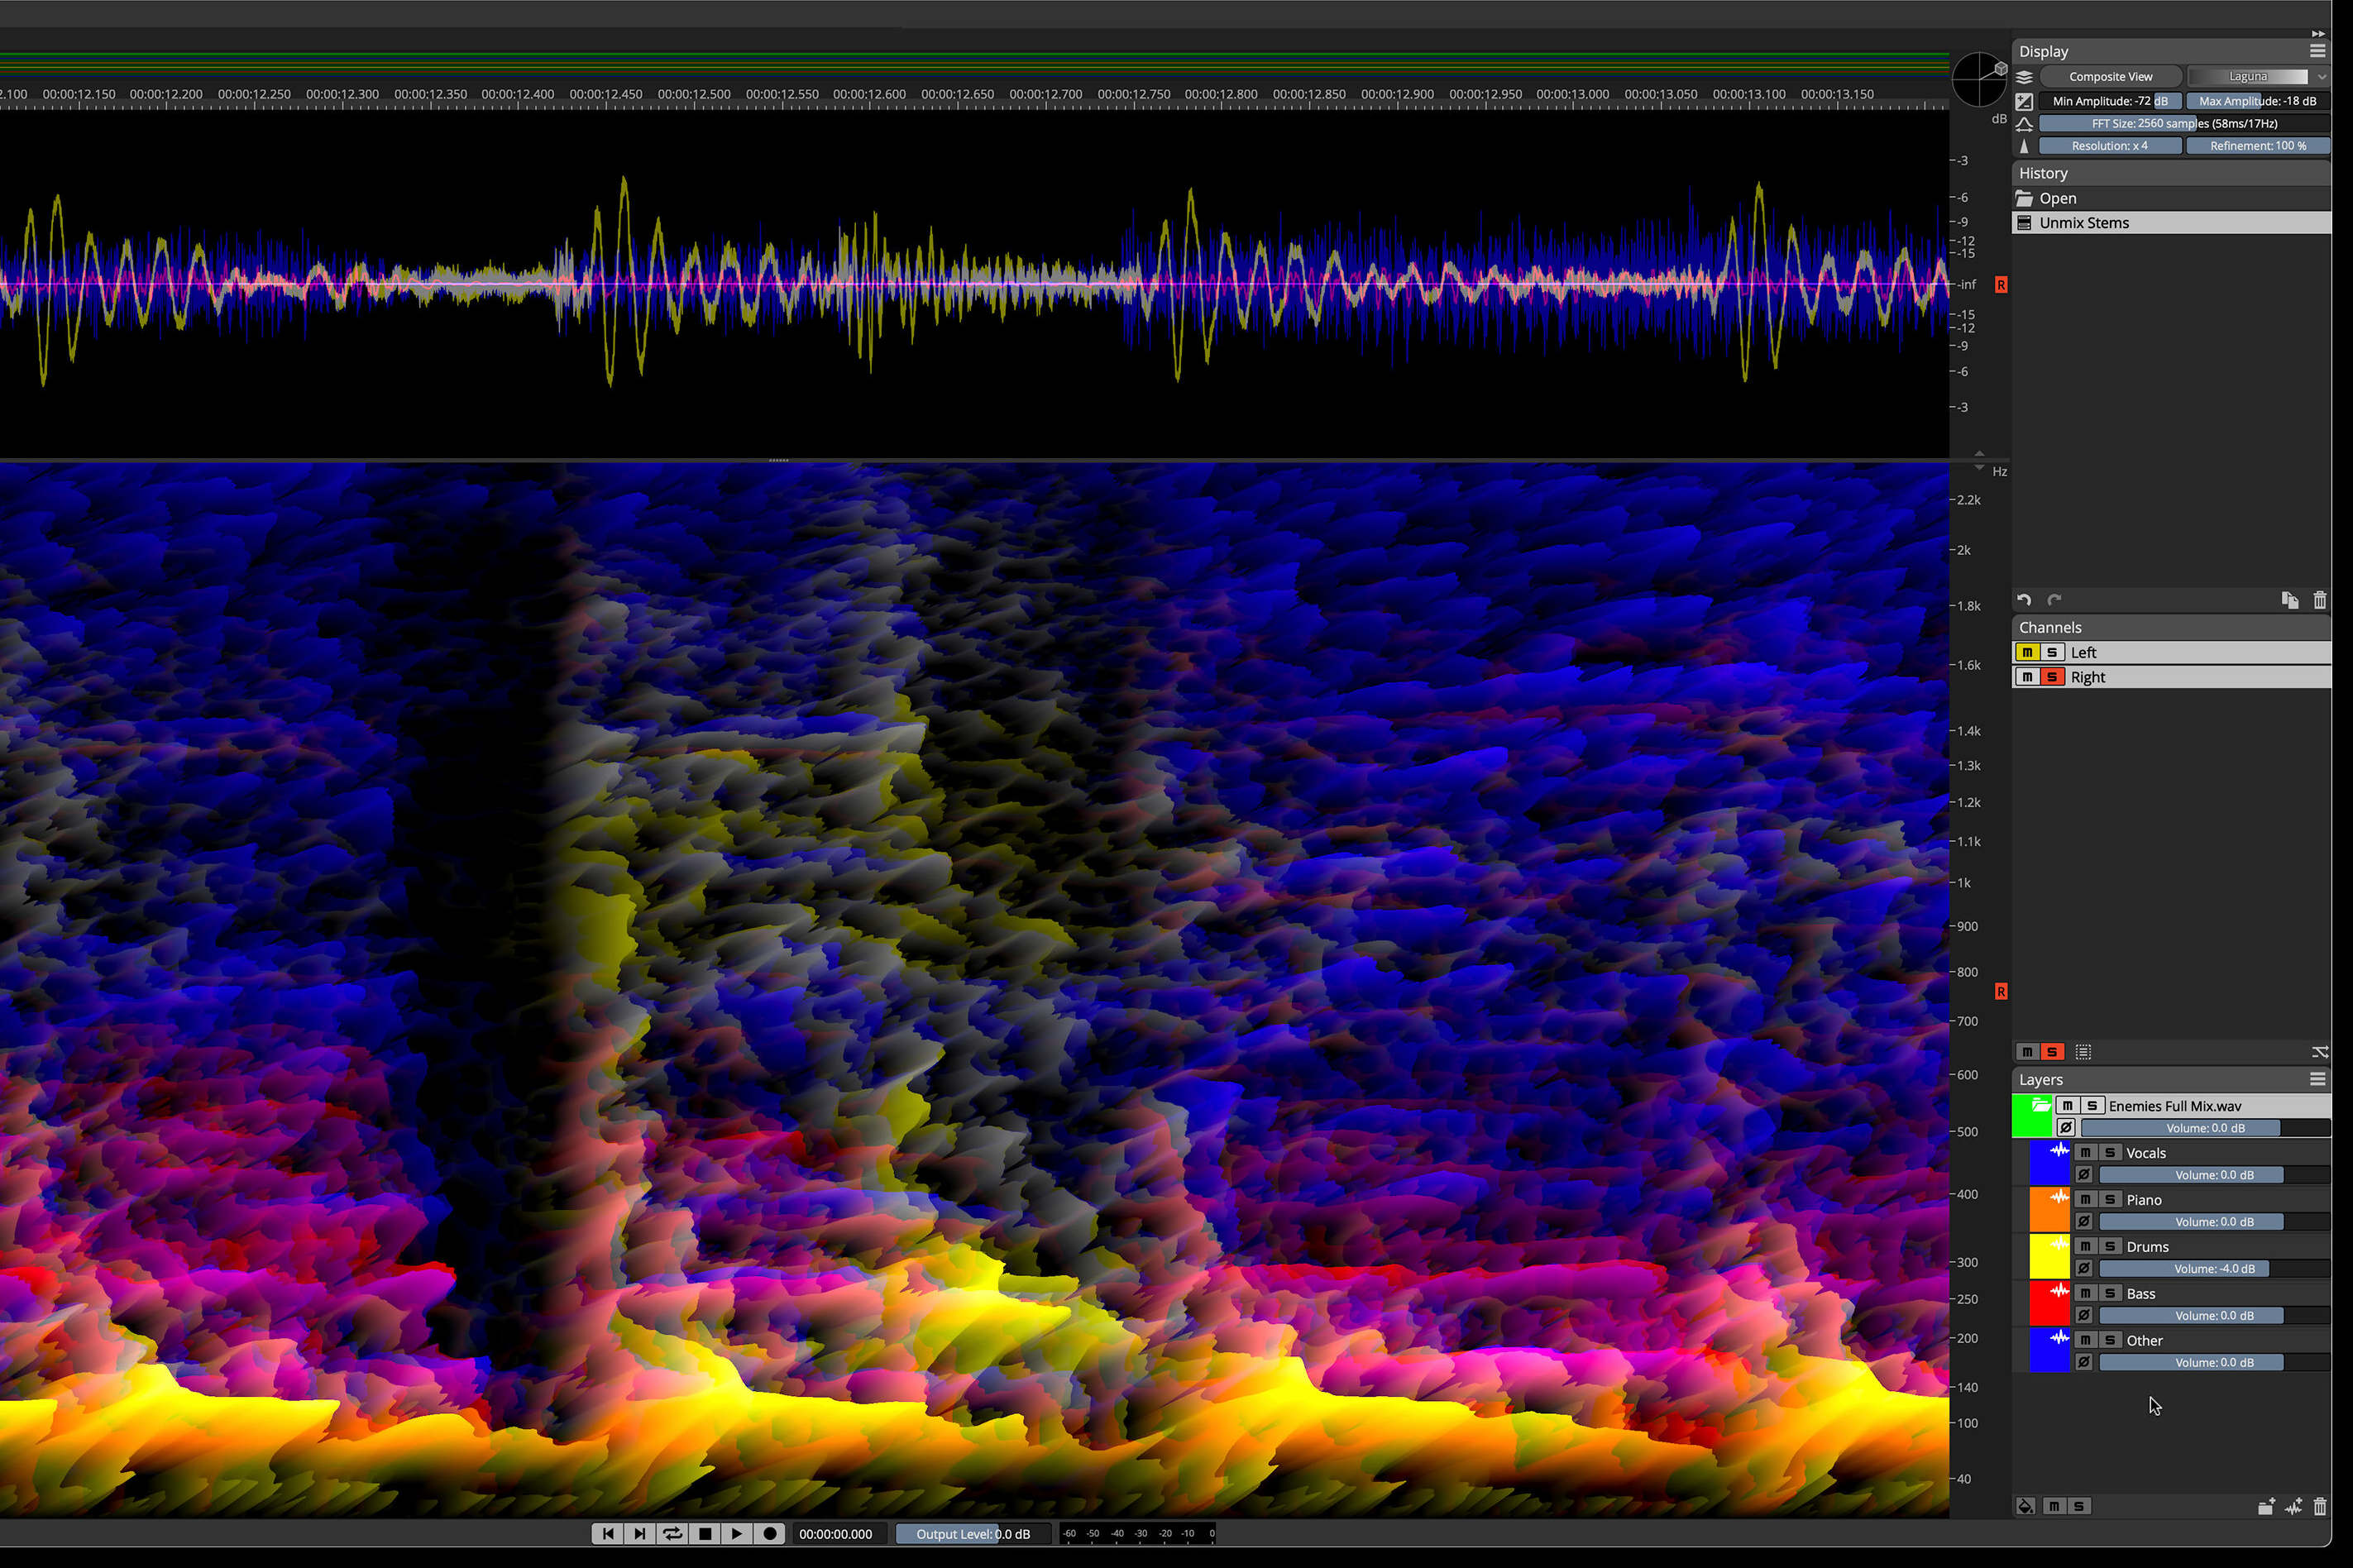Viewport: 2353px width, 1568px height.
Task: Click the 3D view orientation sphere
Action: (x=1979, y=79)
